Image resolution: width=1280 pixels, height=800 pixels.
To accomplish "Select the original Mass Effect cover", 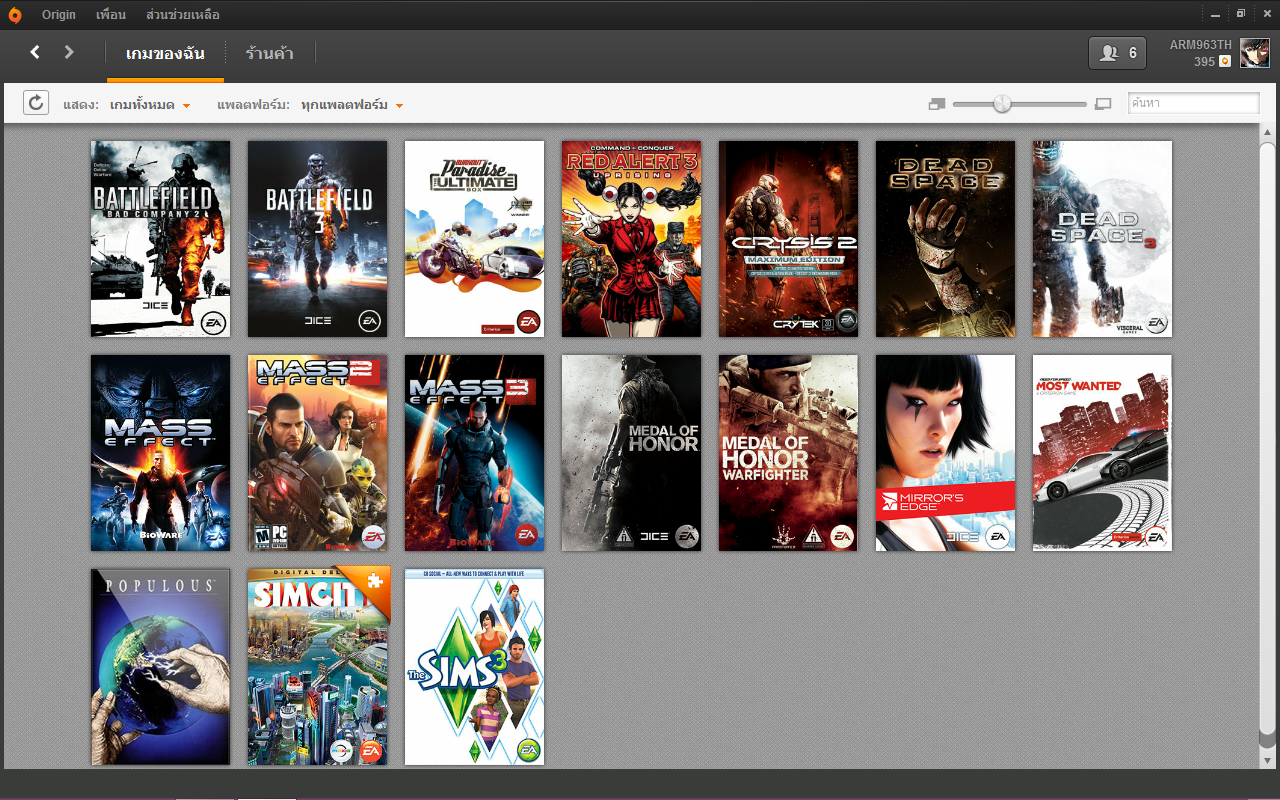I will (x=161, y=453).
